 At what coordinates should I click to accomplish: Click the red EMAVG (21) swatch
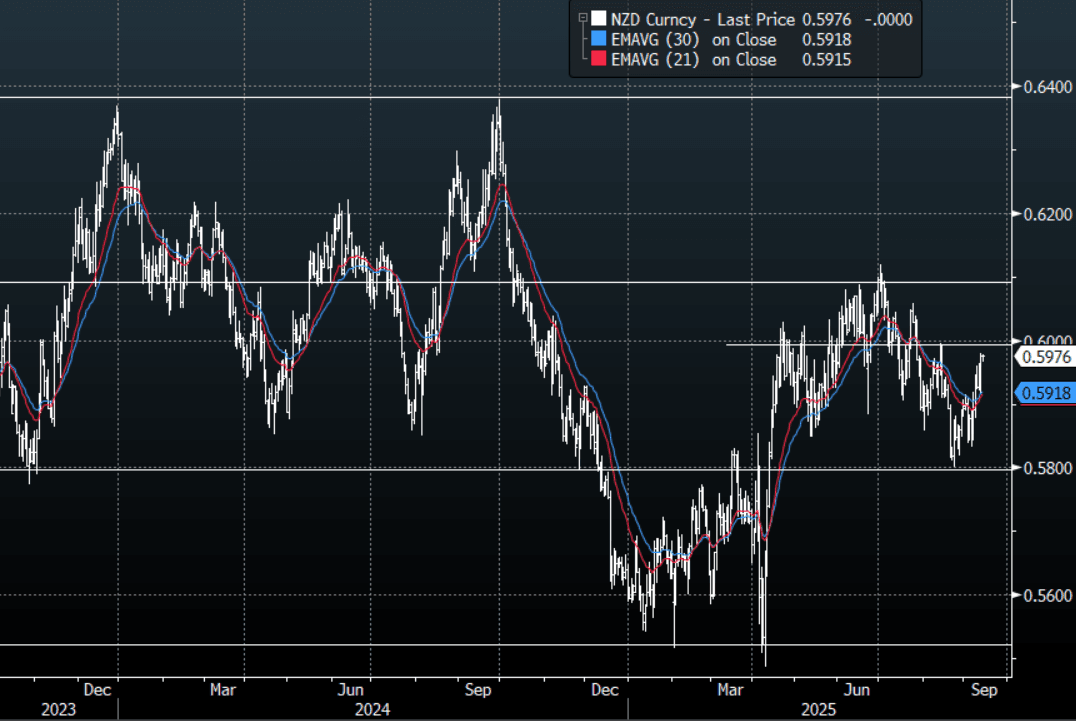coord(598,60)
